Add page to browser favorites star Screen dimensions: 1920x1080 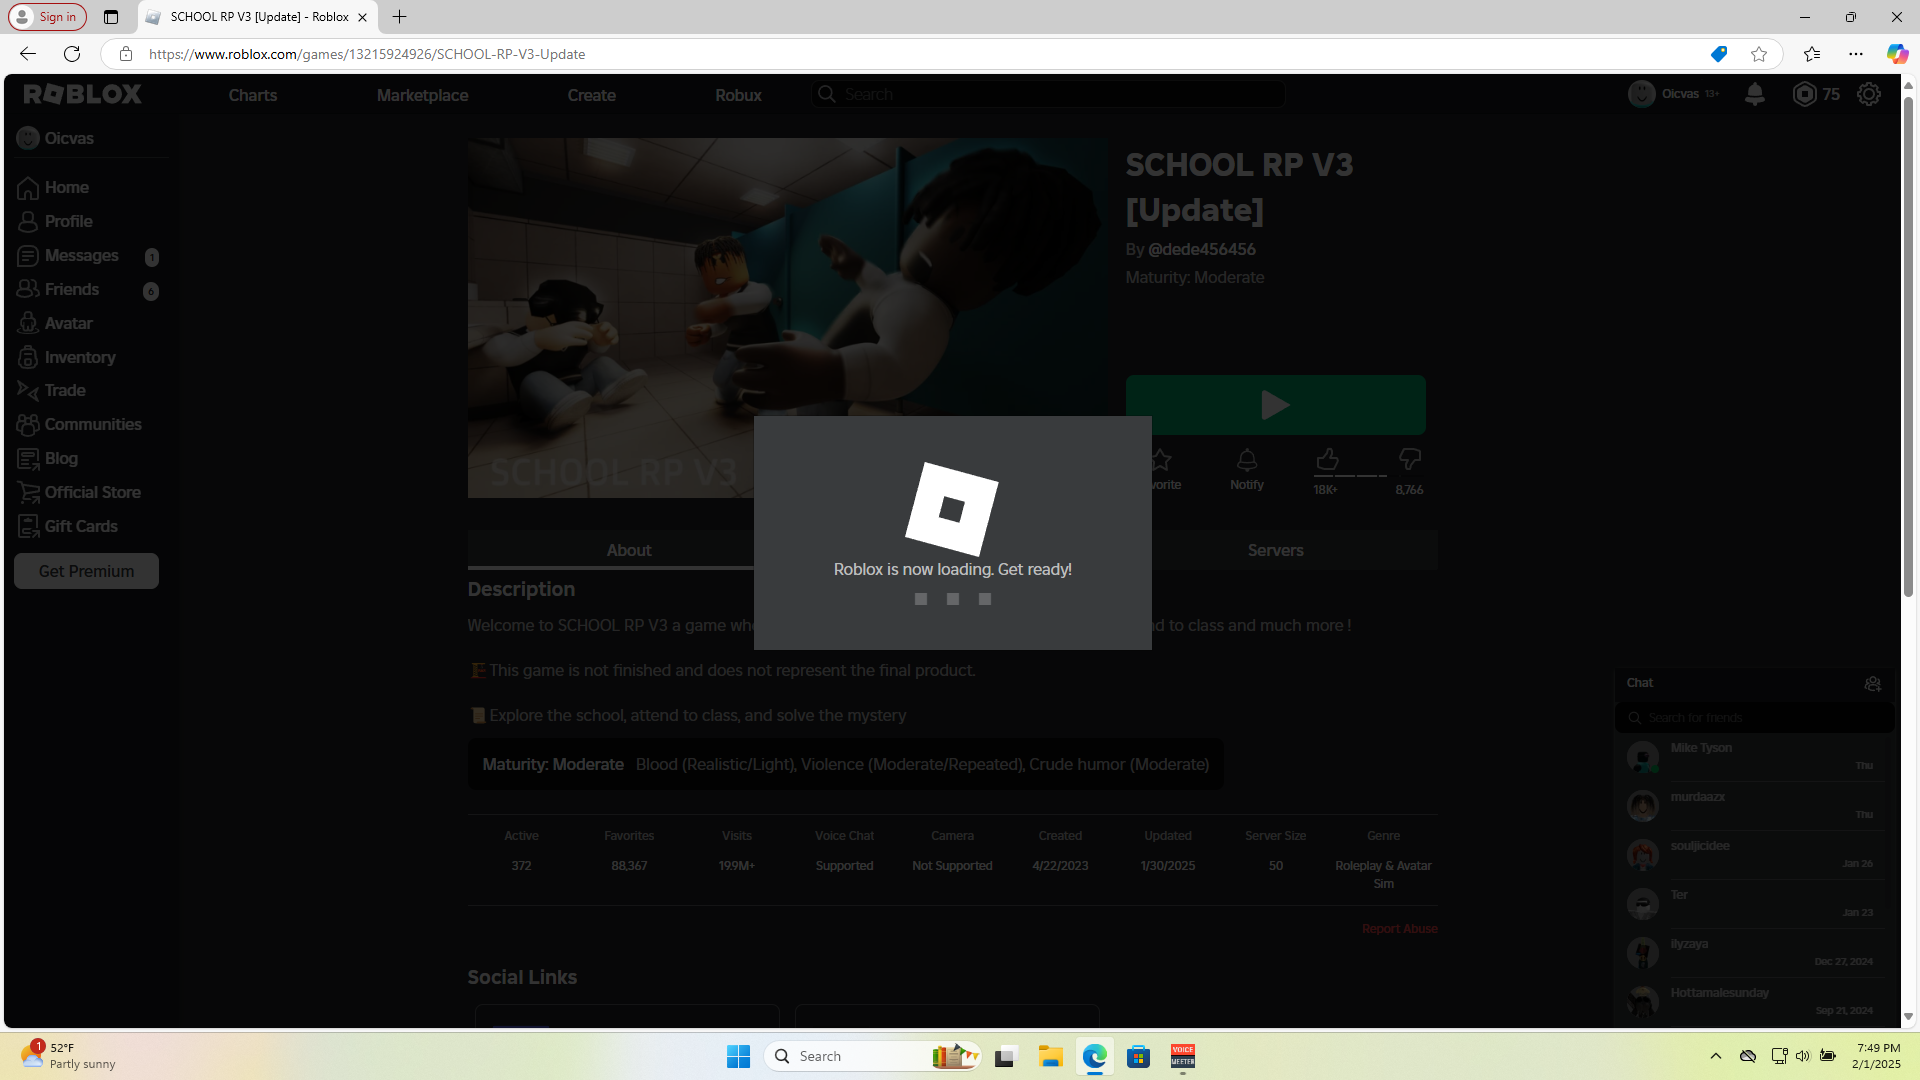[1759, 54]
